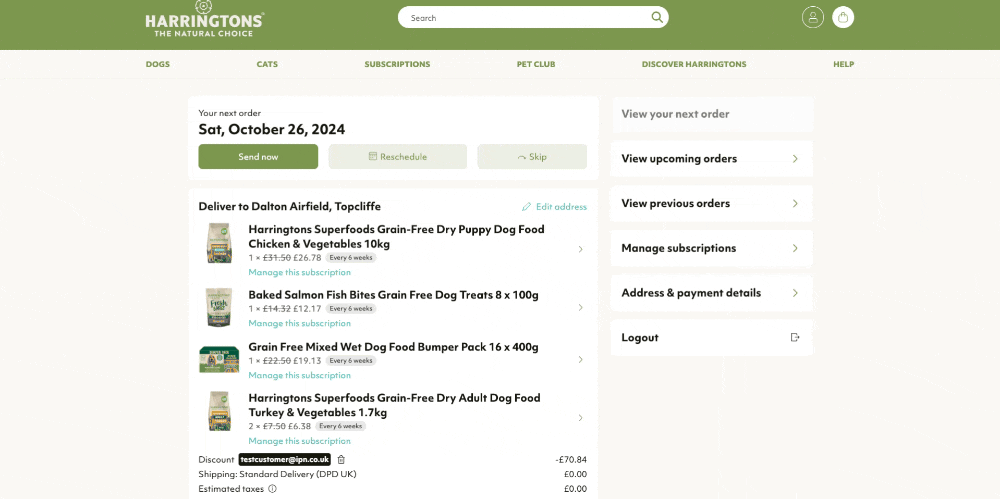This screenshot has width=1000, height=499.
Task: Expand Adult Dog Food Turkey row chevron
Action: coord(580,418)
